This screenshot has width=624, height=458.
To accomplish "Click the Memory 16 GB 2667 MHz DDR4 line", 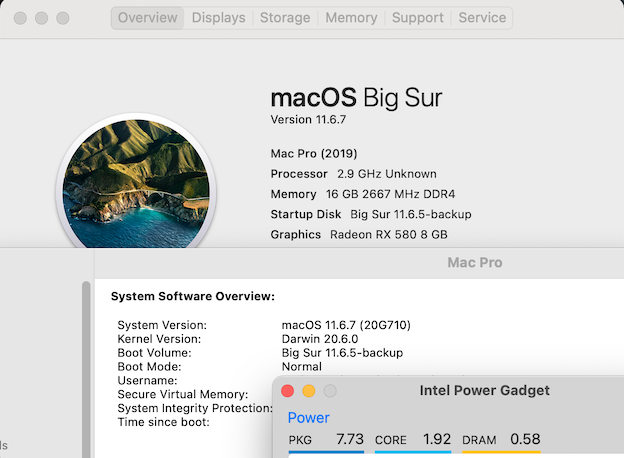I will point(363,194).
